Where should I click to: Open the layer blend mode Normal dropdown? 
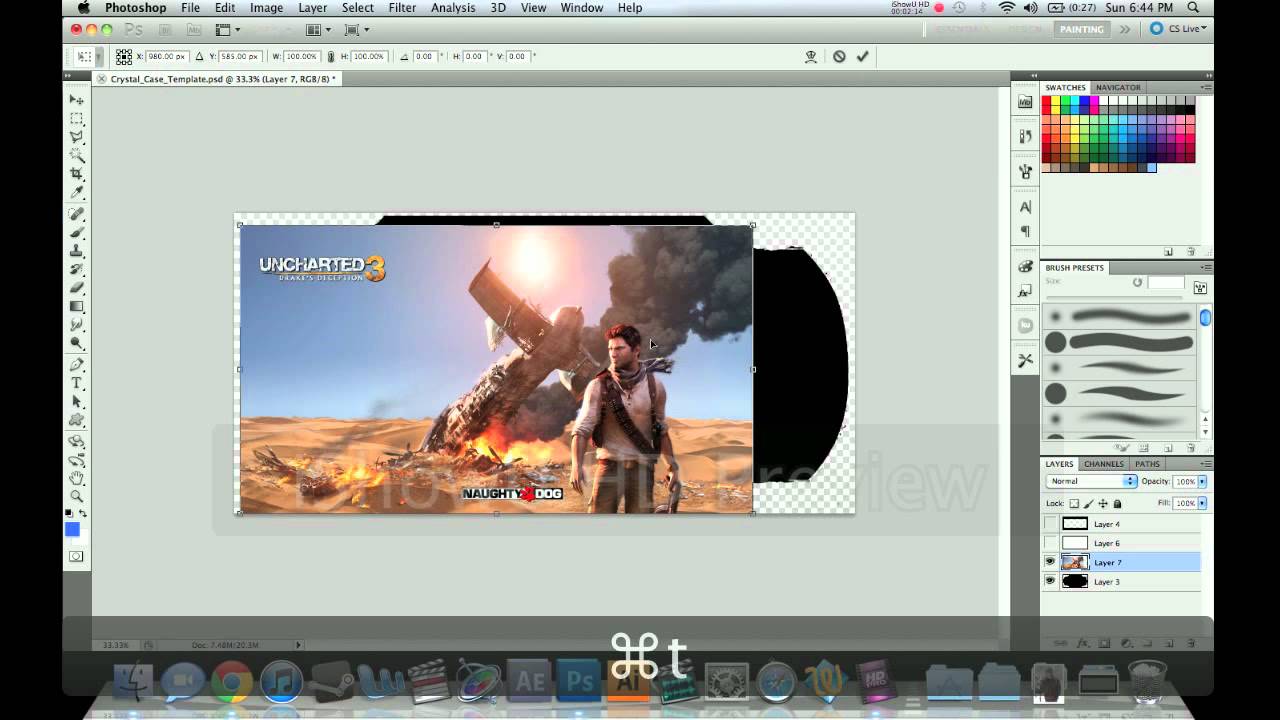click(1092, 481)
